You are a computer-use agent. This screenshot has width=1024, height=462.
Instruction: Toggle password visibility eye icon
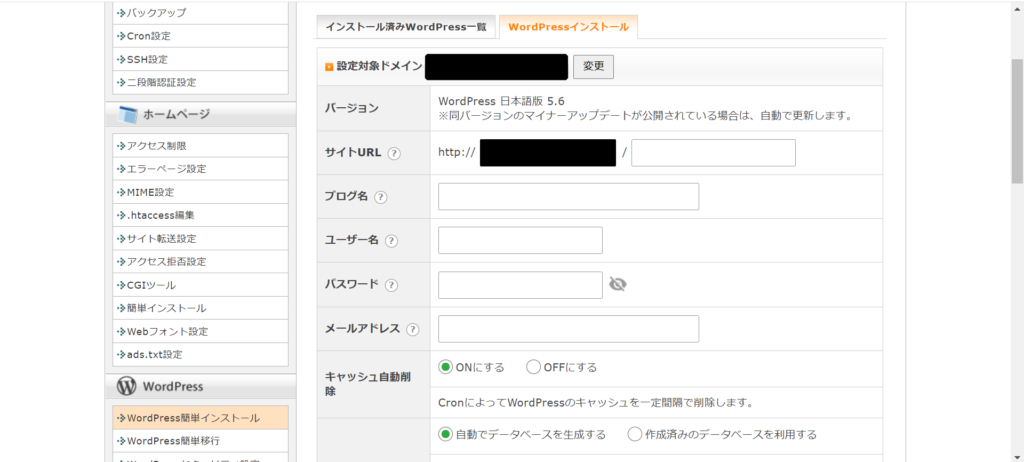coord(618,284)
